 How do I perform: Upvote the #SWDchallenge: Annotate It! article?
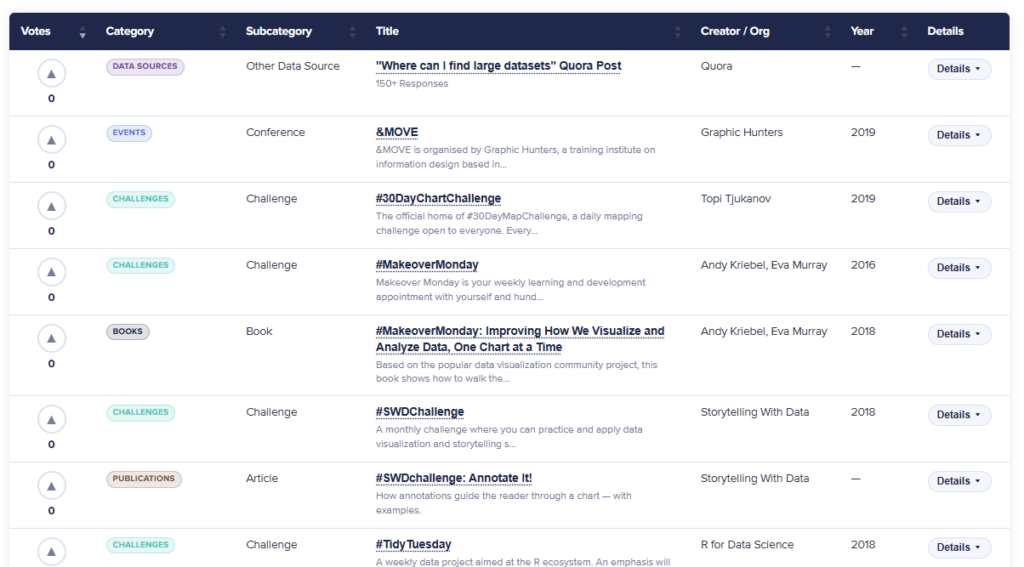pos(52,485)
